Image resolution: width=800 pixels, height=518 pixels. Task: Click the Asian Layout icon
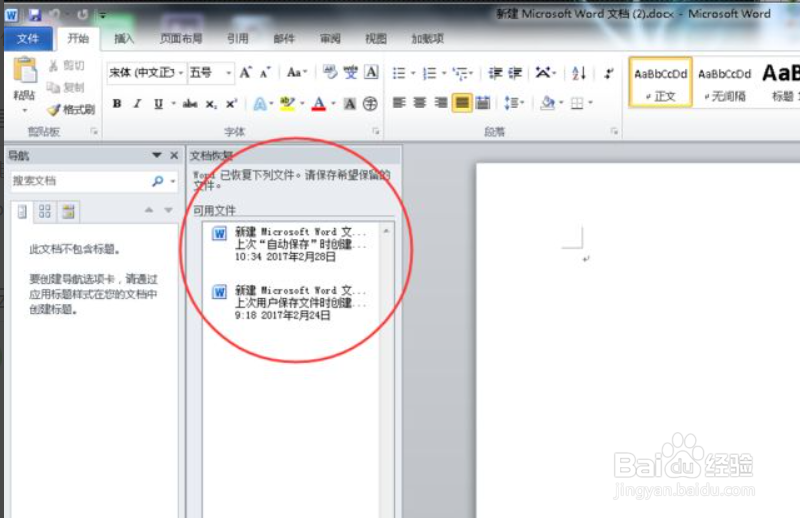pyautogui.click(x=543, y=73)
